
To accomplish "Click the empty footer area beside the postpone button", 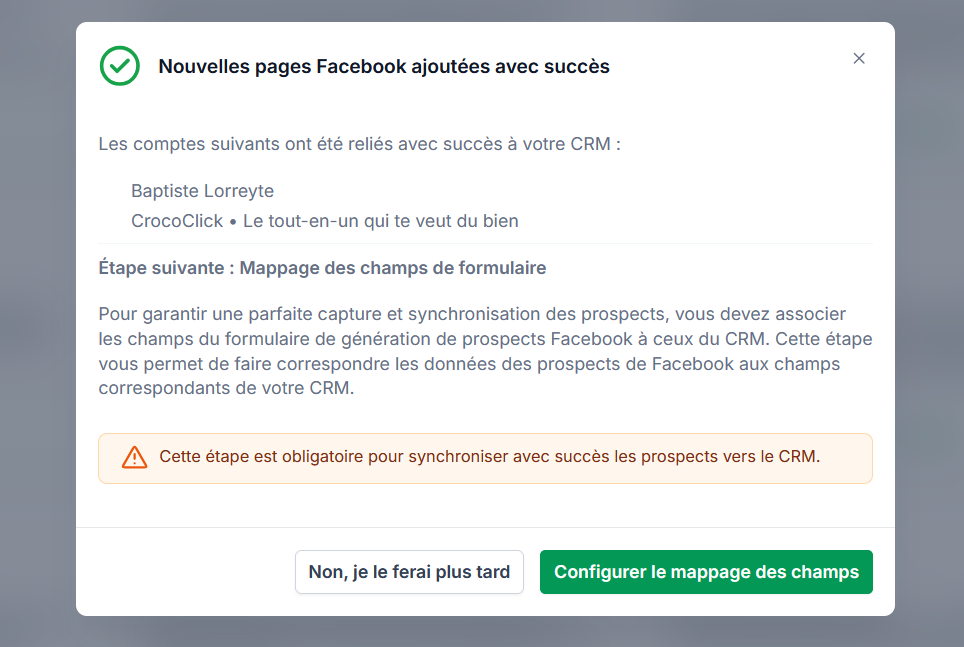I will click(184, 572).
